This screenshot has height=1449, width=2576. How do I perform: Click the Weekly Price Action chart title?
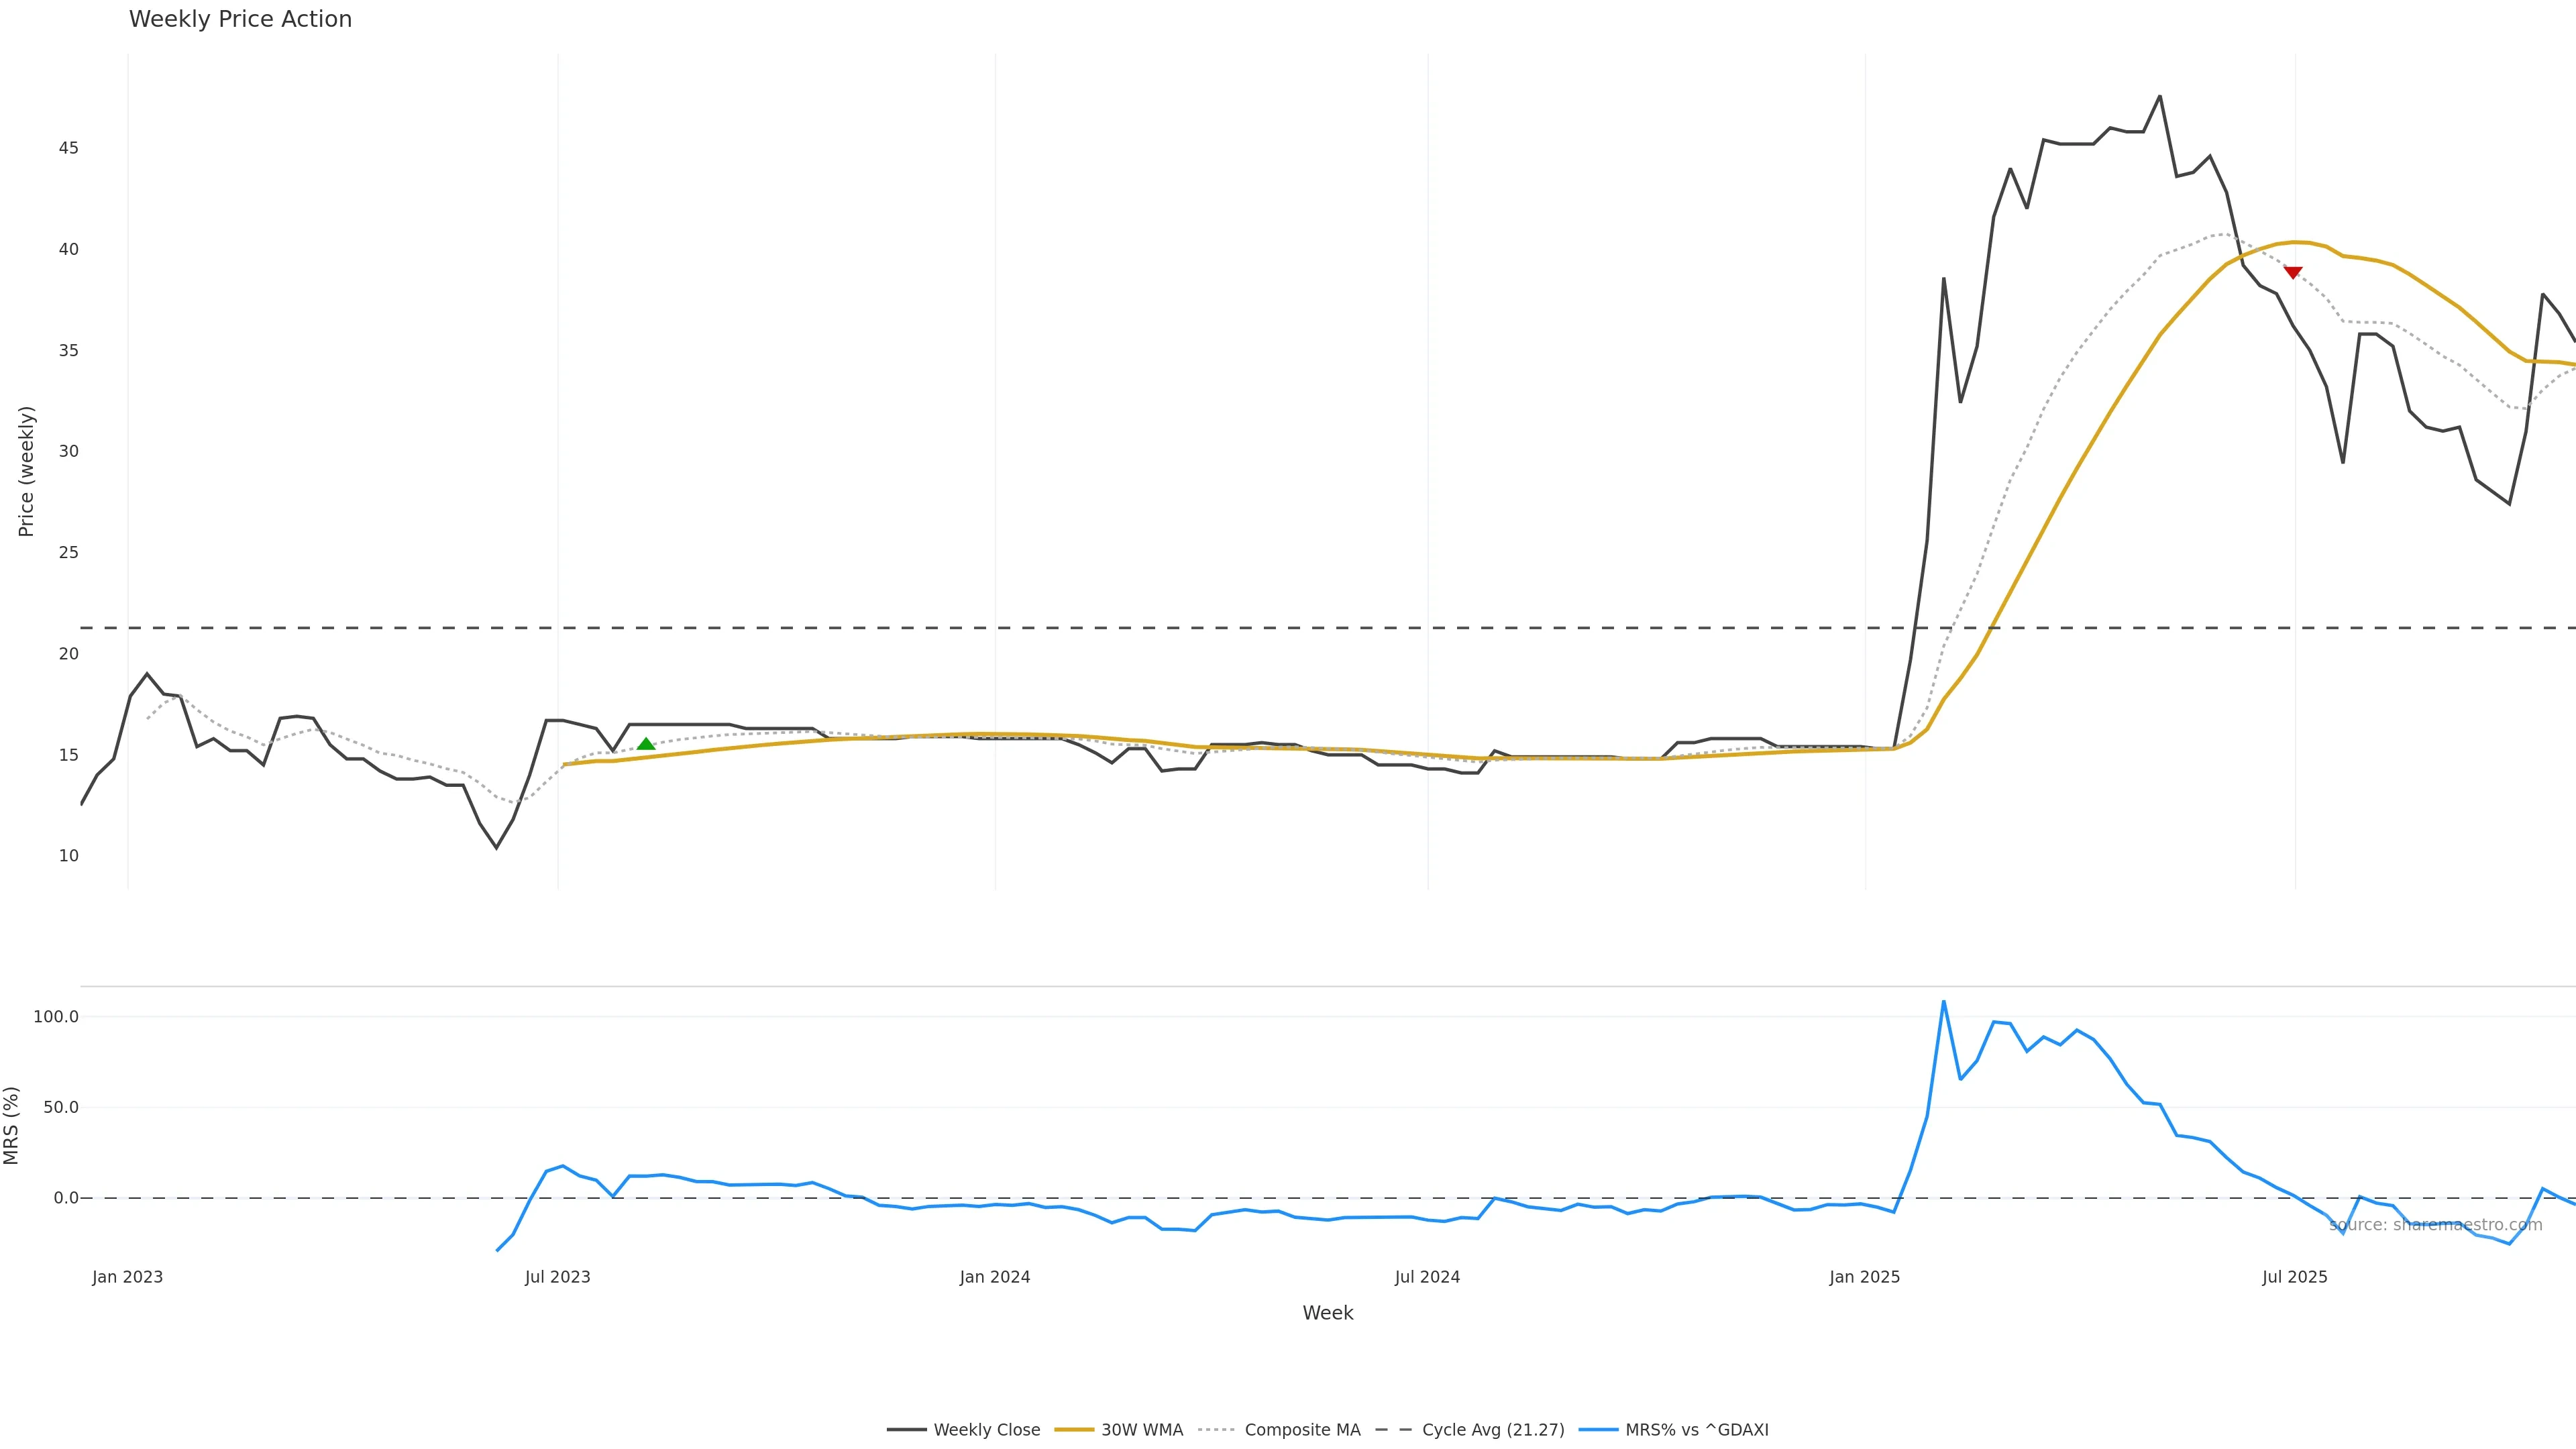coord(240,19)
